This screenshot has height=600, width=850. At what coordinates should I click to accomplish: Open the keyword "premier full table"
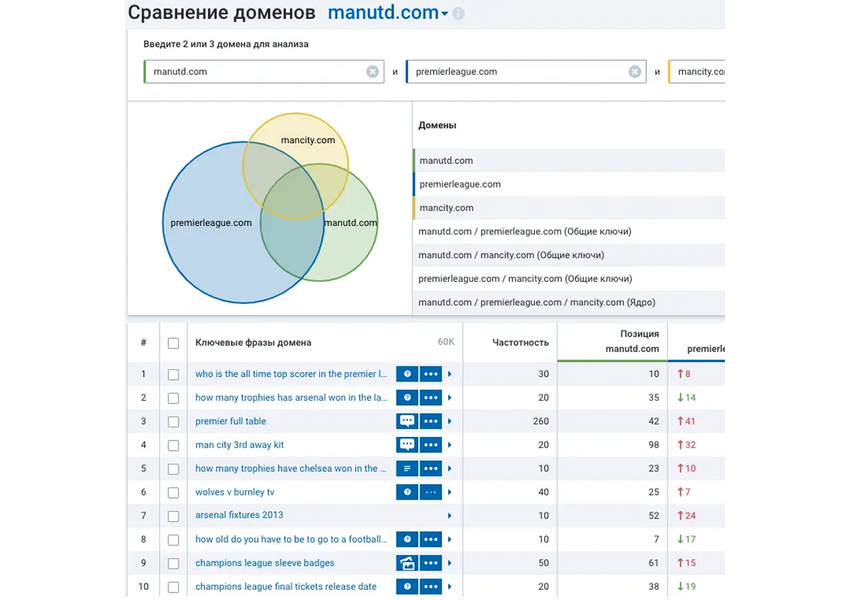click(229, 421)
